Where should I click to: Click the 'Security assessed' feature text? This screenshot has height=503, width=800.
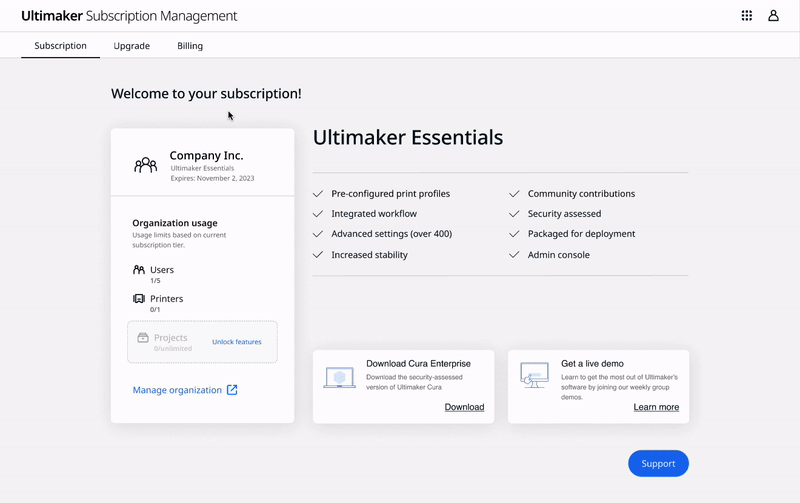pyautogui.click(x=564, y=214)
